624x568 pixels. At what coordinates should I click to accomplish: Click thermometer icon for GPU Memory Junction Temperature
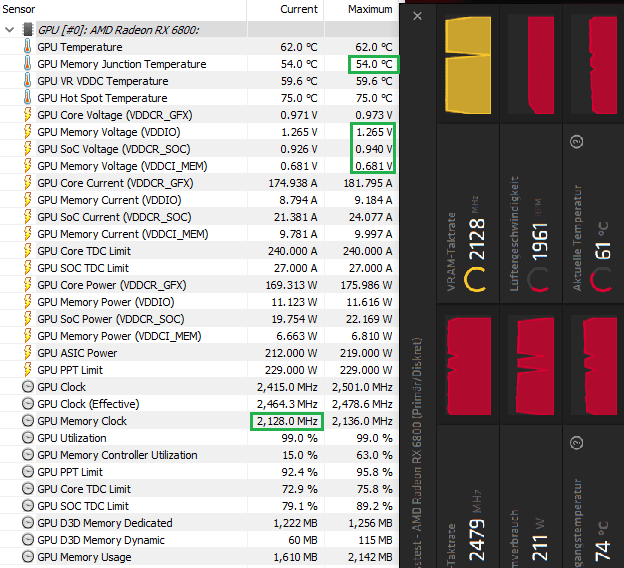pyautogui.click(x=27, y=64)
